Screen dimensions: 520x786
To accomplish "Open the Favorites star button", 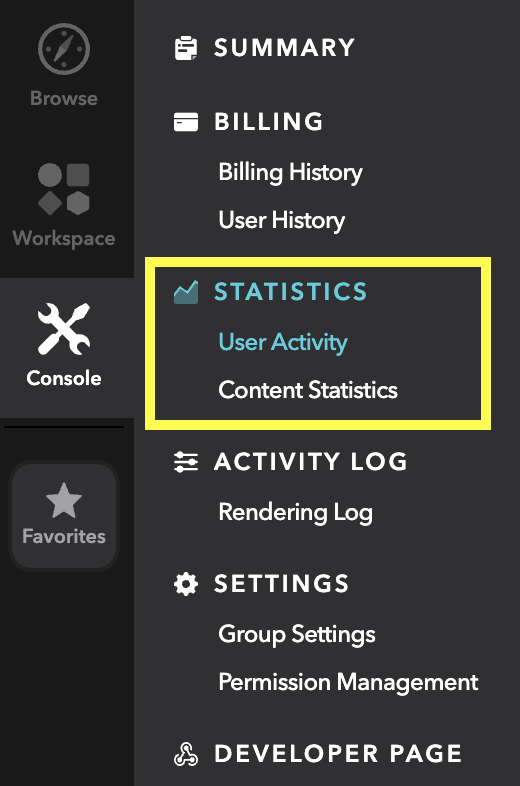I will coord(64,515).
